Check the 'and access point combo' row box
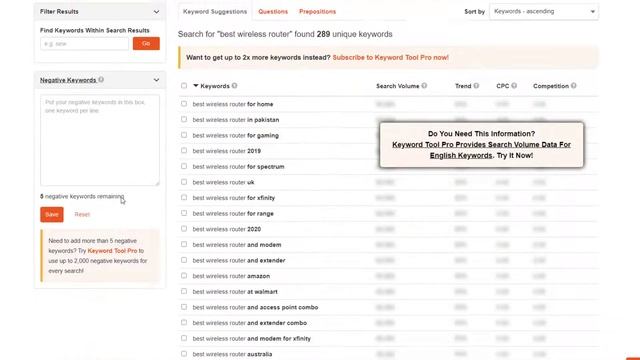Viewport: 640px width, 360px height. (184, 307)
